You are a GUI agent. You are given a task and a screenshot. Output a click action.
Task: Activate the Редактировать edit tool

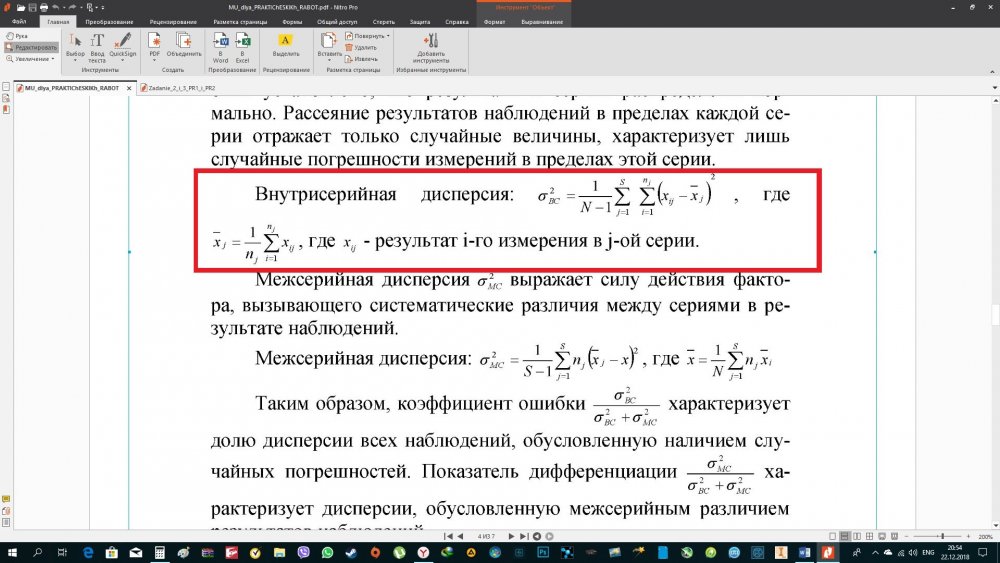point(31,47)
